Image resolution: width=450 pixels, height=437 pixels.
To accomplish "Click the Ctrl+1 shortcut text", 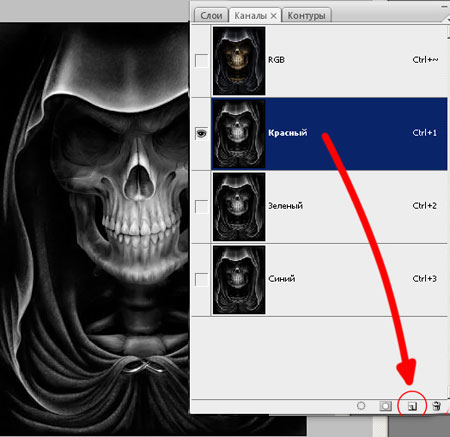I will [425, 133].
